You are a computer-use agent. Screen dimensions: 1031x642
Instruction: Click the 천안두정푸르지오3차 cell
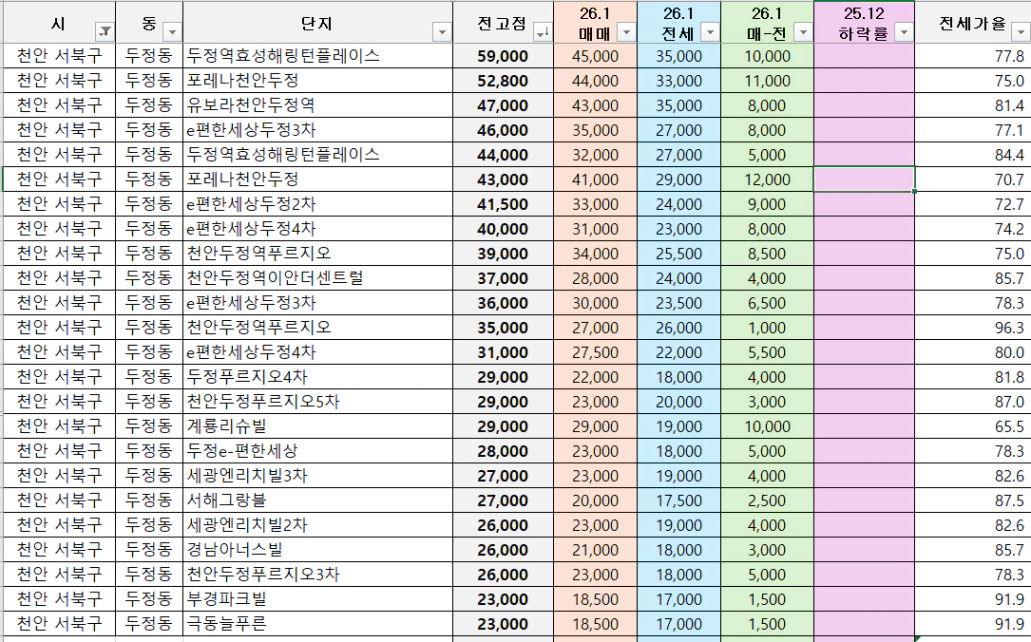(x=318, y=574)
